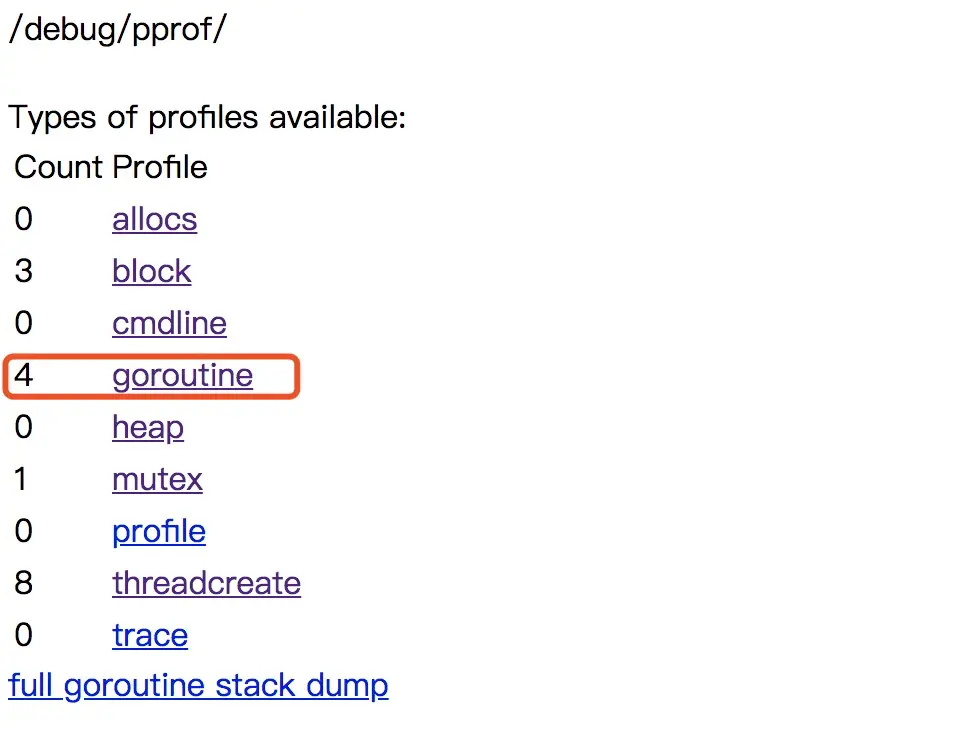Open the cmdline link
978x732 pixels.
click(x=169, y=324)
